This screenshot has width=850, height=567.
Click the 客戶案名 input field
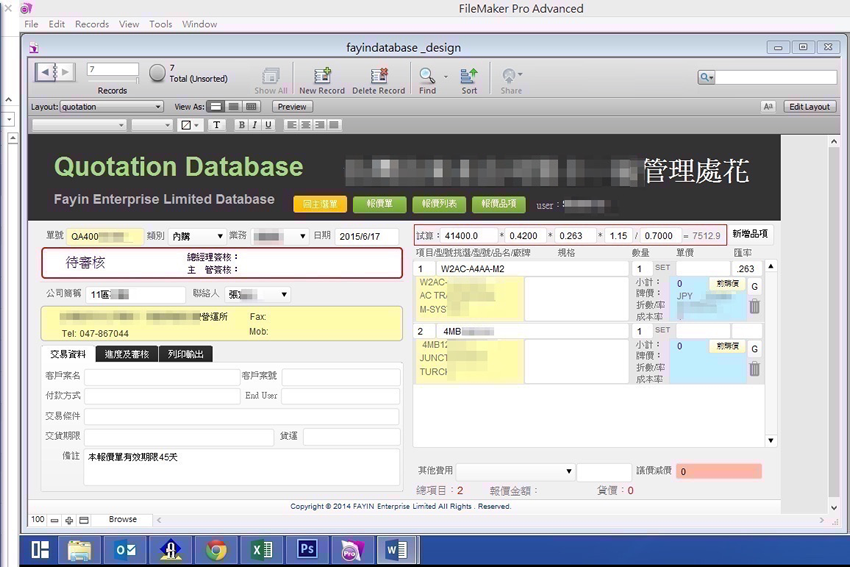(x=161, y=377)
